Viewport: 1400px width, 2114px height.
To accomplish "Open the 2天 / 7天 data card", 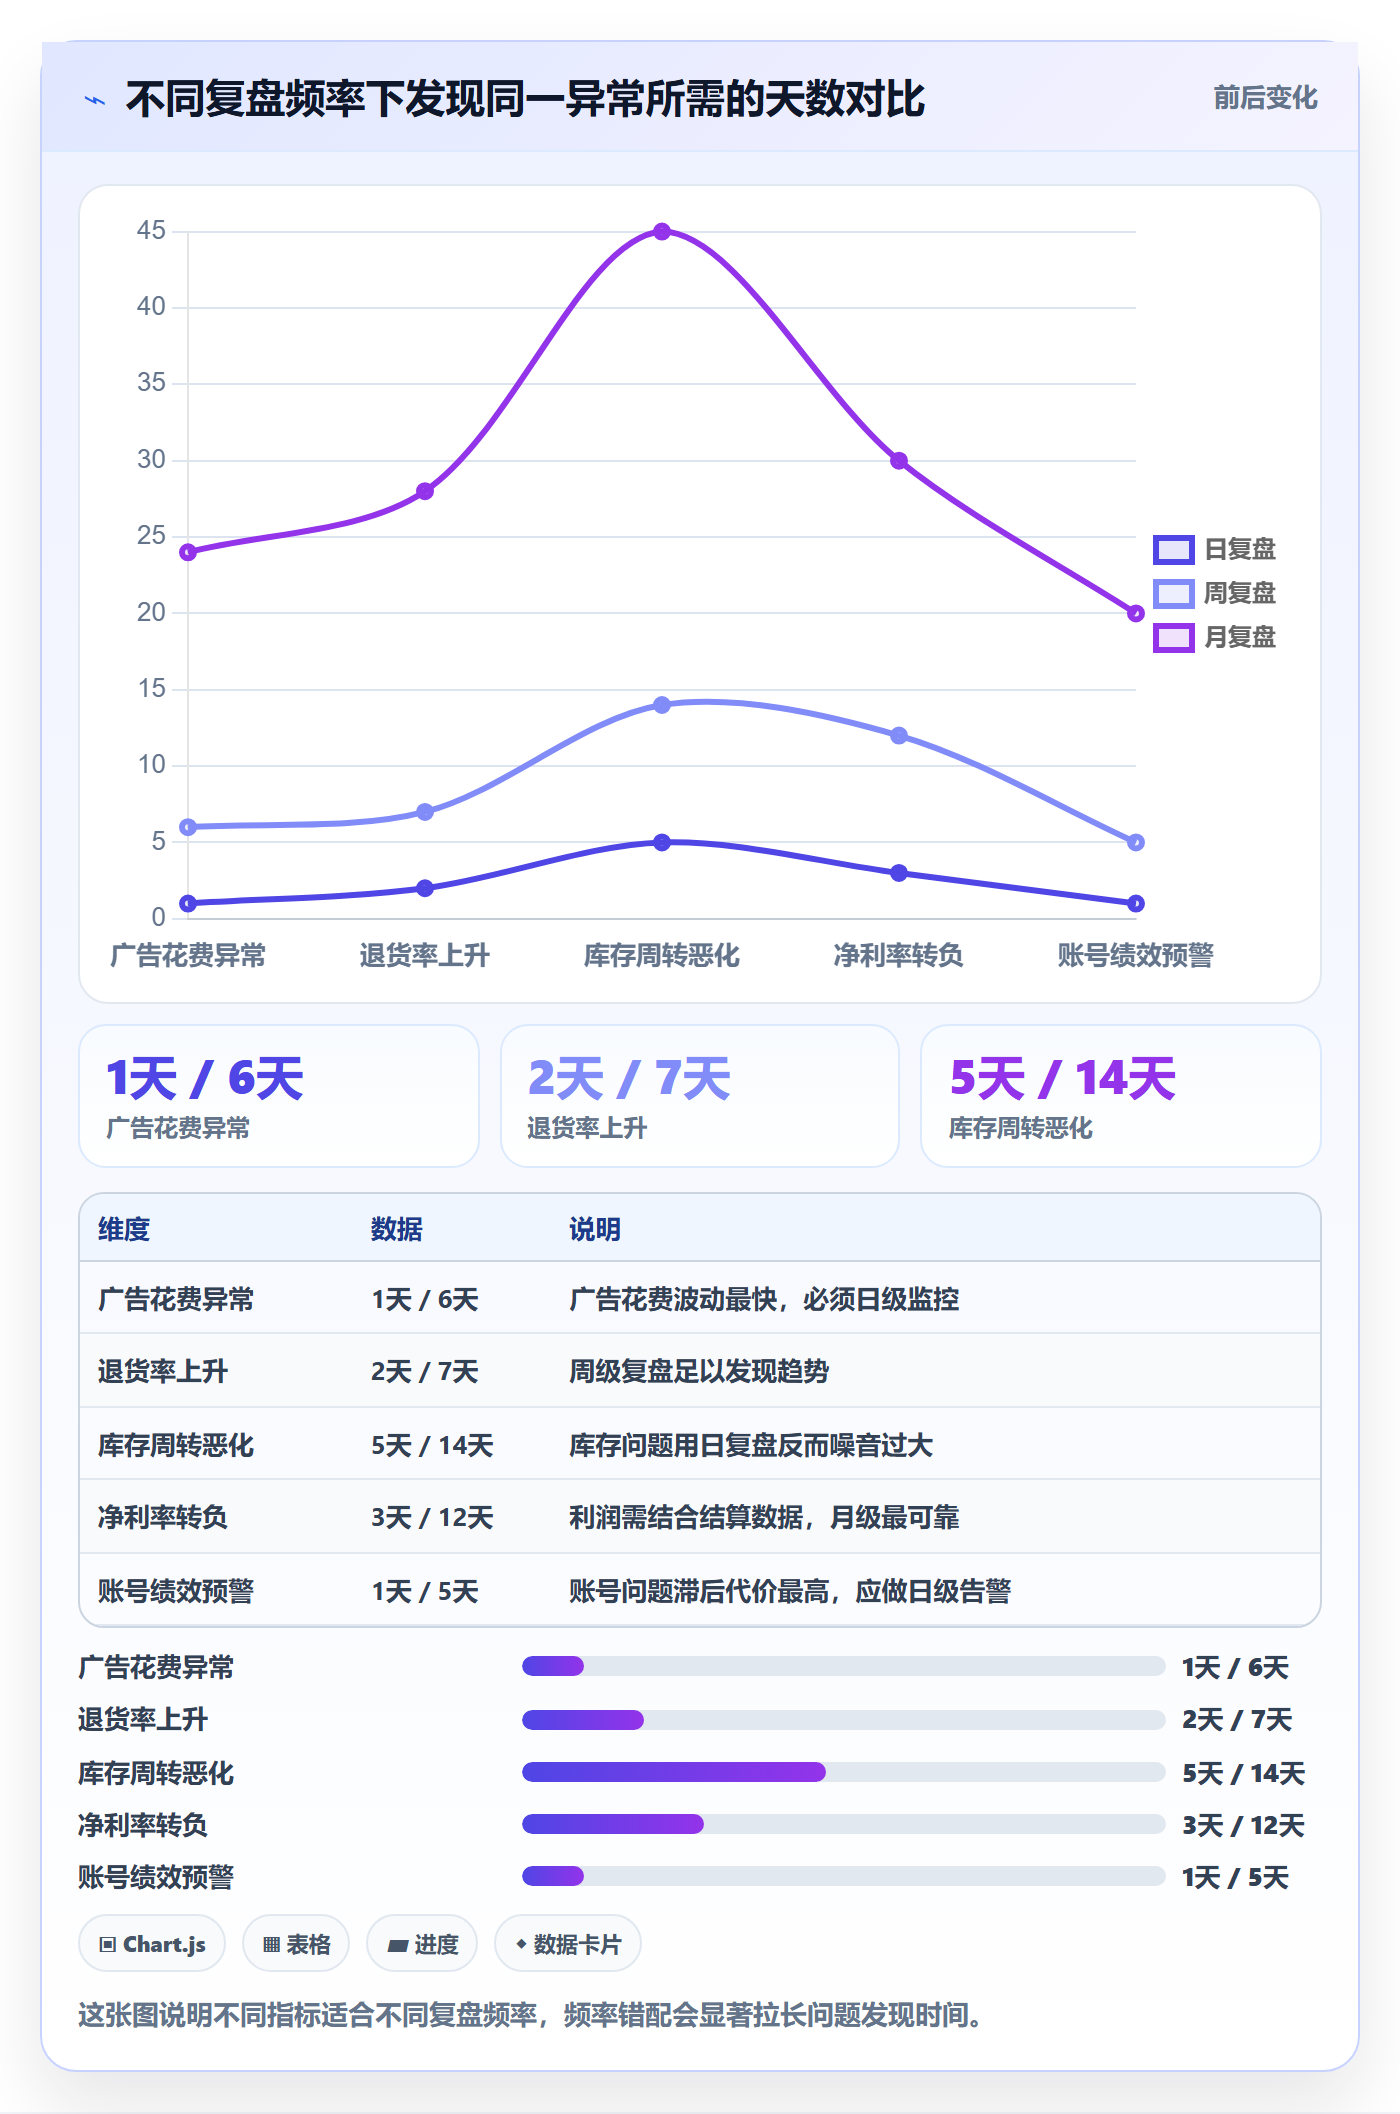I will [x=700, y=1096].
